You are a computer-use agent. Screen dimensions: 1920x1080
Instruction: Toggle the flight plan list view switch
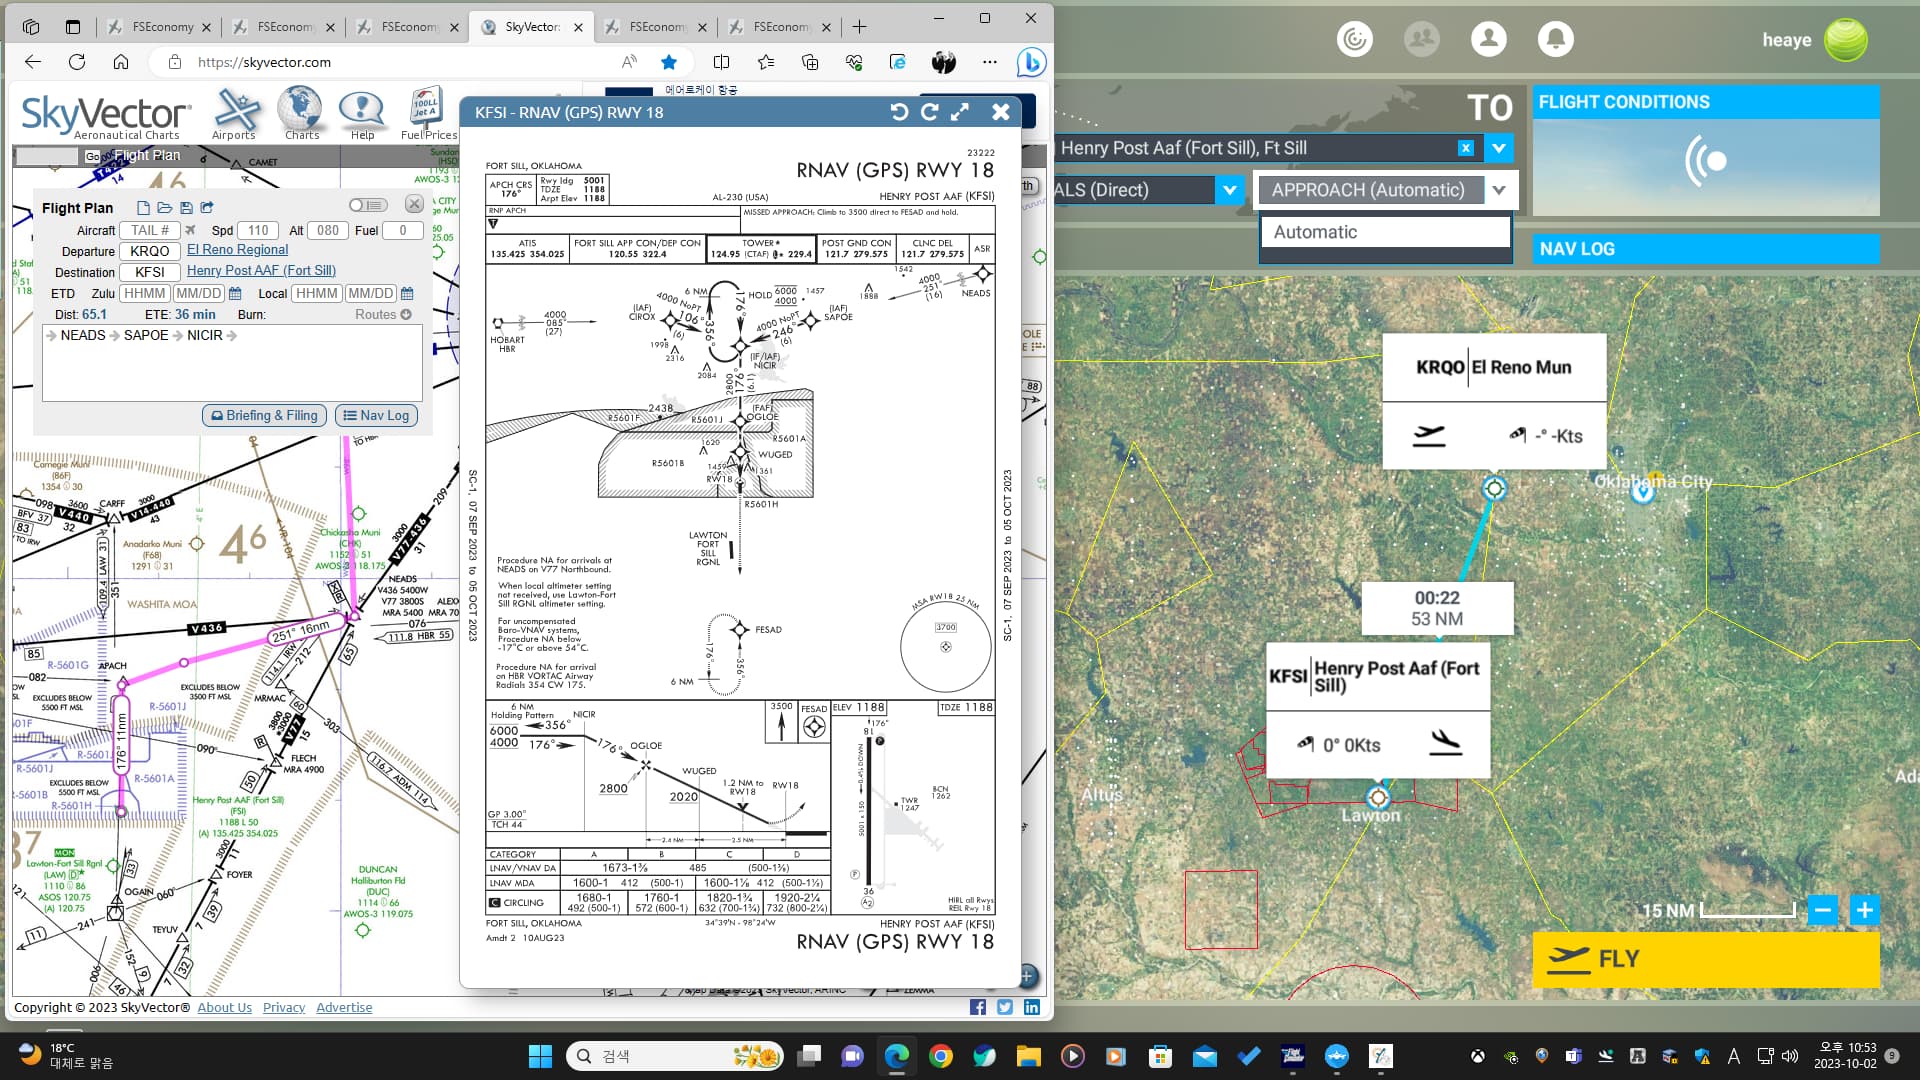[x=367, y=205]
